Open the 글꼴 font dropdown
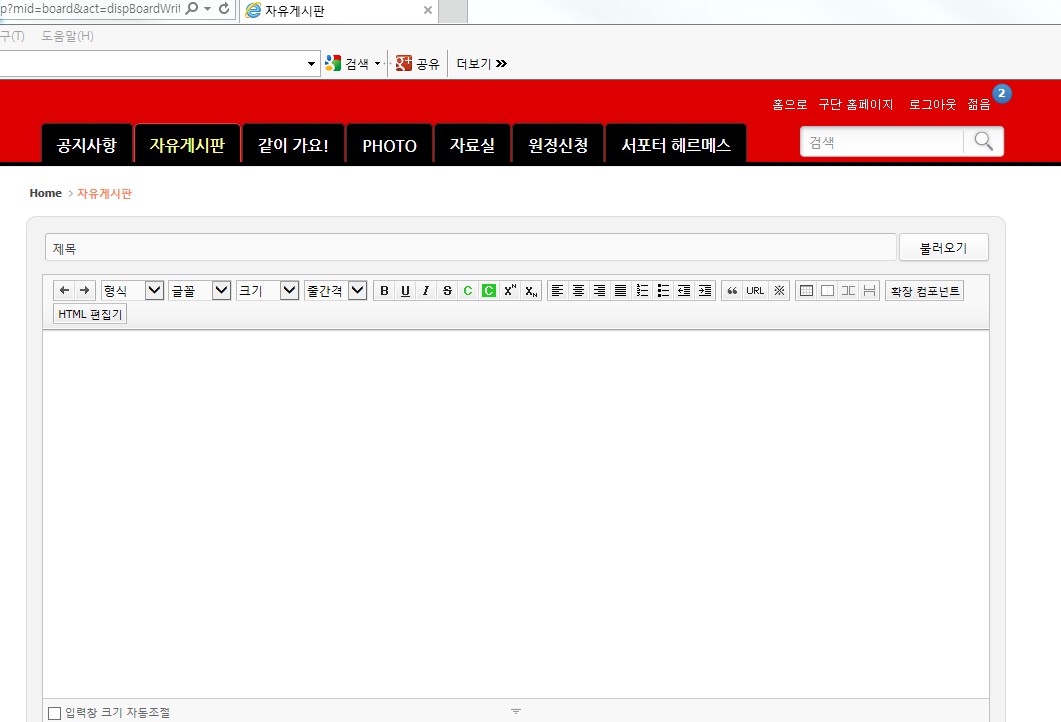Viewport: 1061px width, 722px height. pos(200,290)
